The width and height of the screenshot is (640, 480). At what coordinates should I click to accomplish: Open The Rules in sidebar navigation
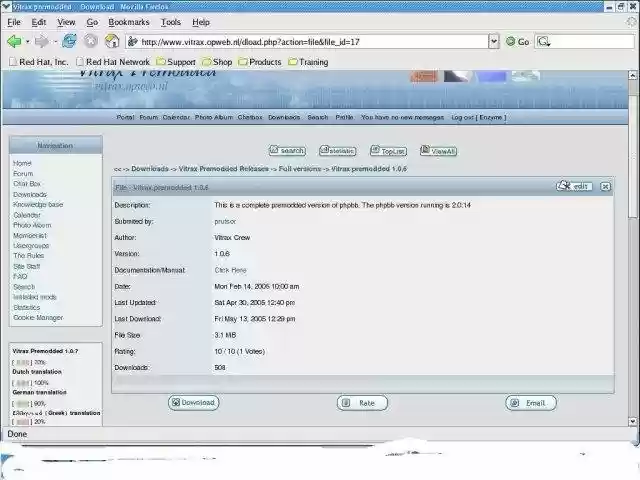coord(28,256)
